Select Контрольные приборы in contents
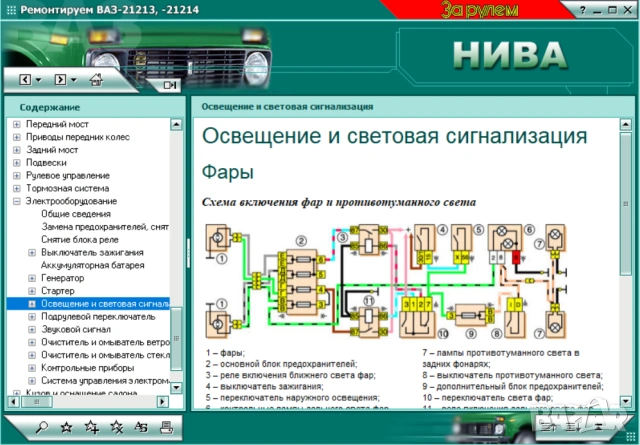 88,368
